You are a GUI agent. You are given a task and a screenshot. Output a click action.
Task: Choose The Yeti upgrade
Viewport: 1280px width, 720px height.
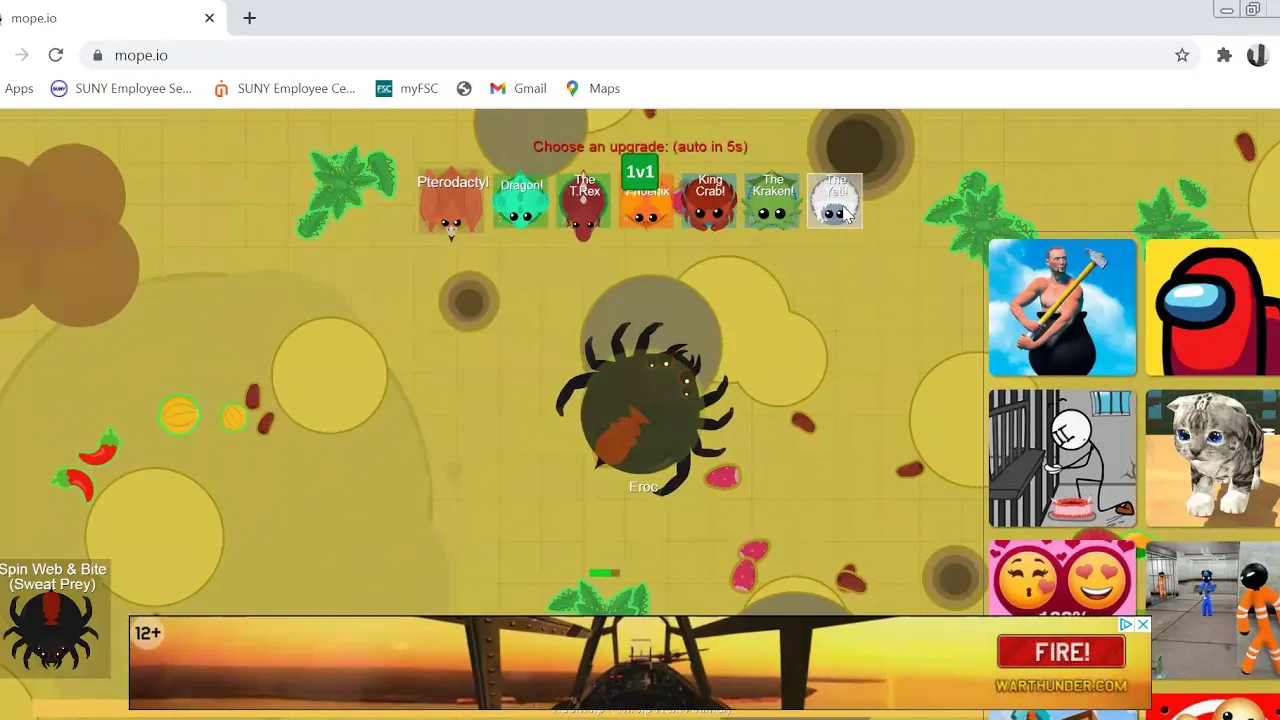coord(834,202)
